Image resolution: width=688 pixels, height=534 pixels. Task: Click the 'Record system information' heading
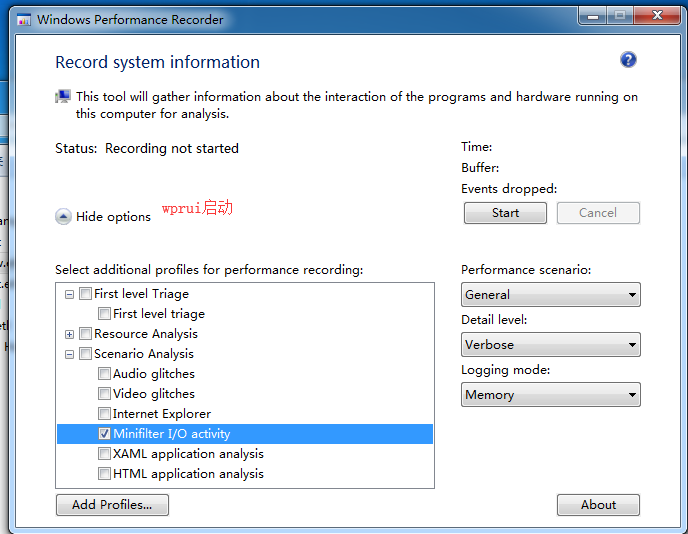pyautogui.click(x=158, y=62)
